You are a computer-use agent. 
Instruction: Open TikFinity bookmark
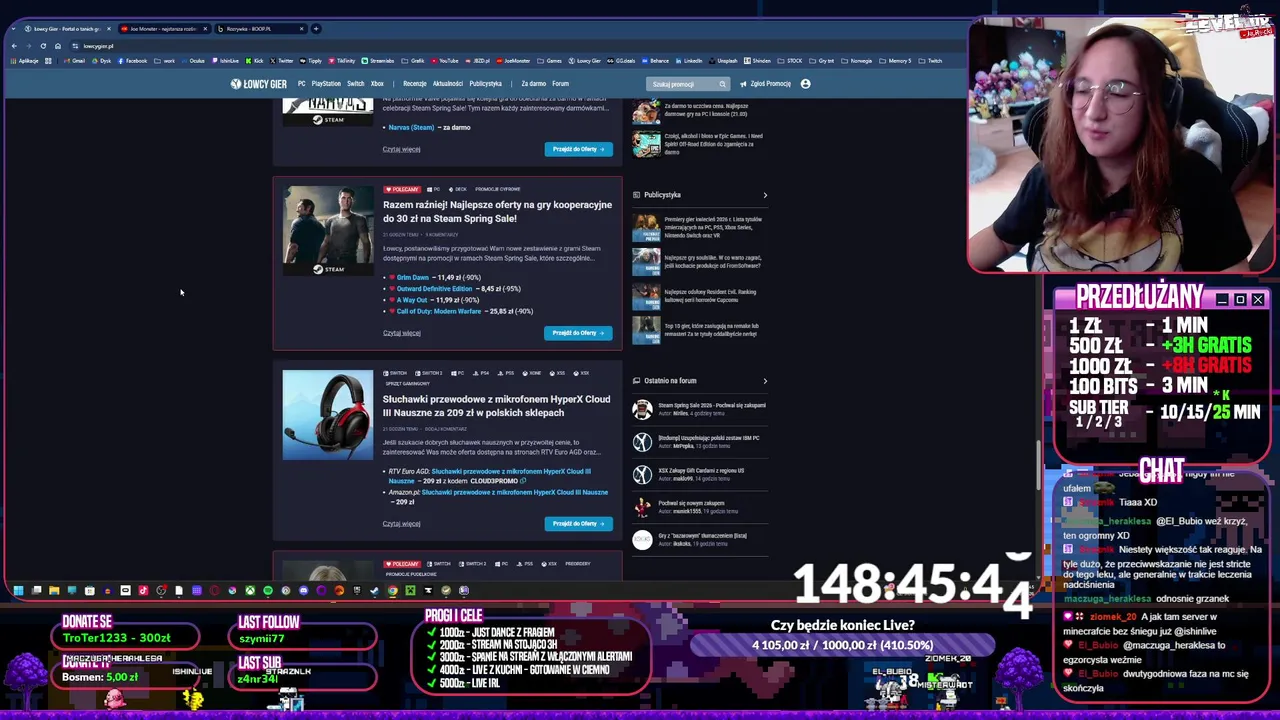tap(341, 61)
